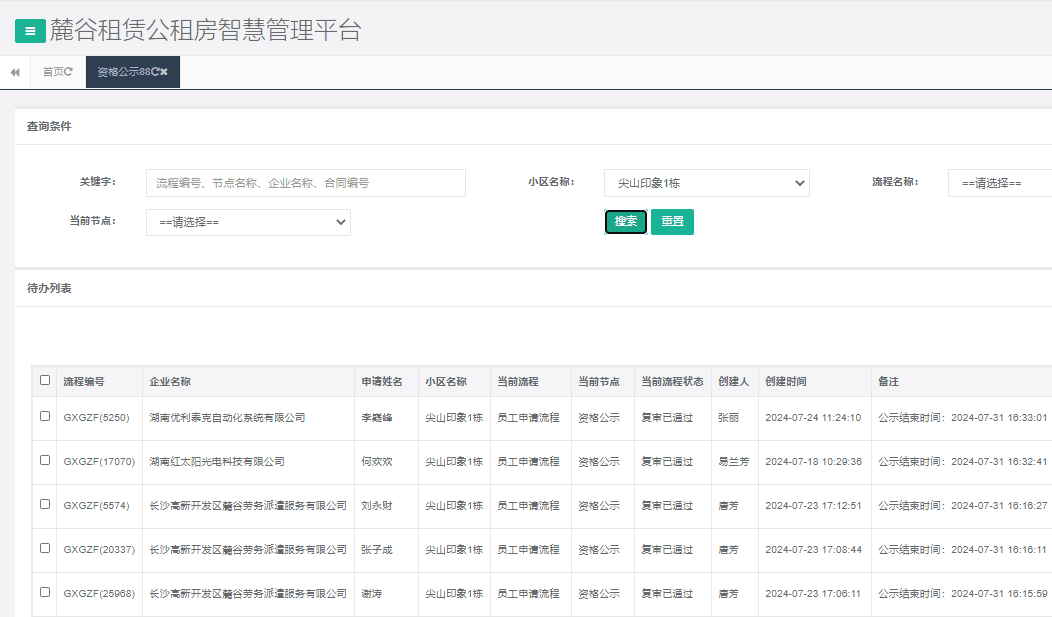Screen dimensions: 1052x617
Task: Check the row for applicant 张子成
Action: click(43, 549)
